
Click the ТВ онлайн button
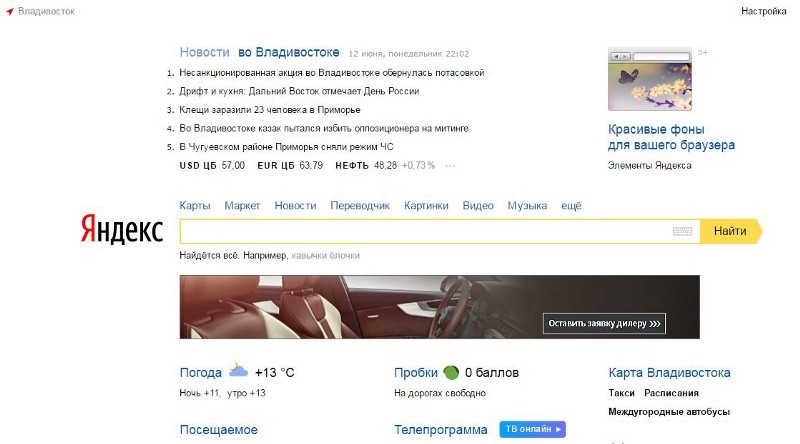coord(533,429)
